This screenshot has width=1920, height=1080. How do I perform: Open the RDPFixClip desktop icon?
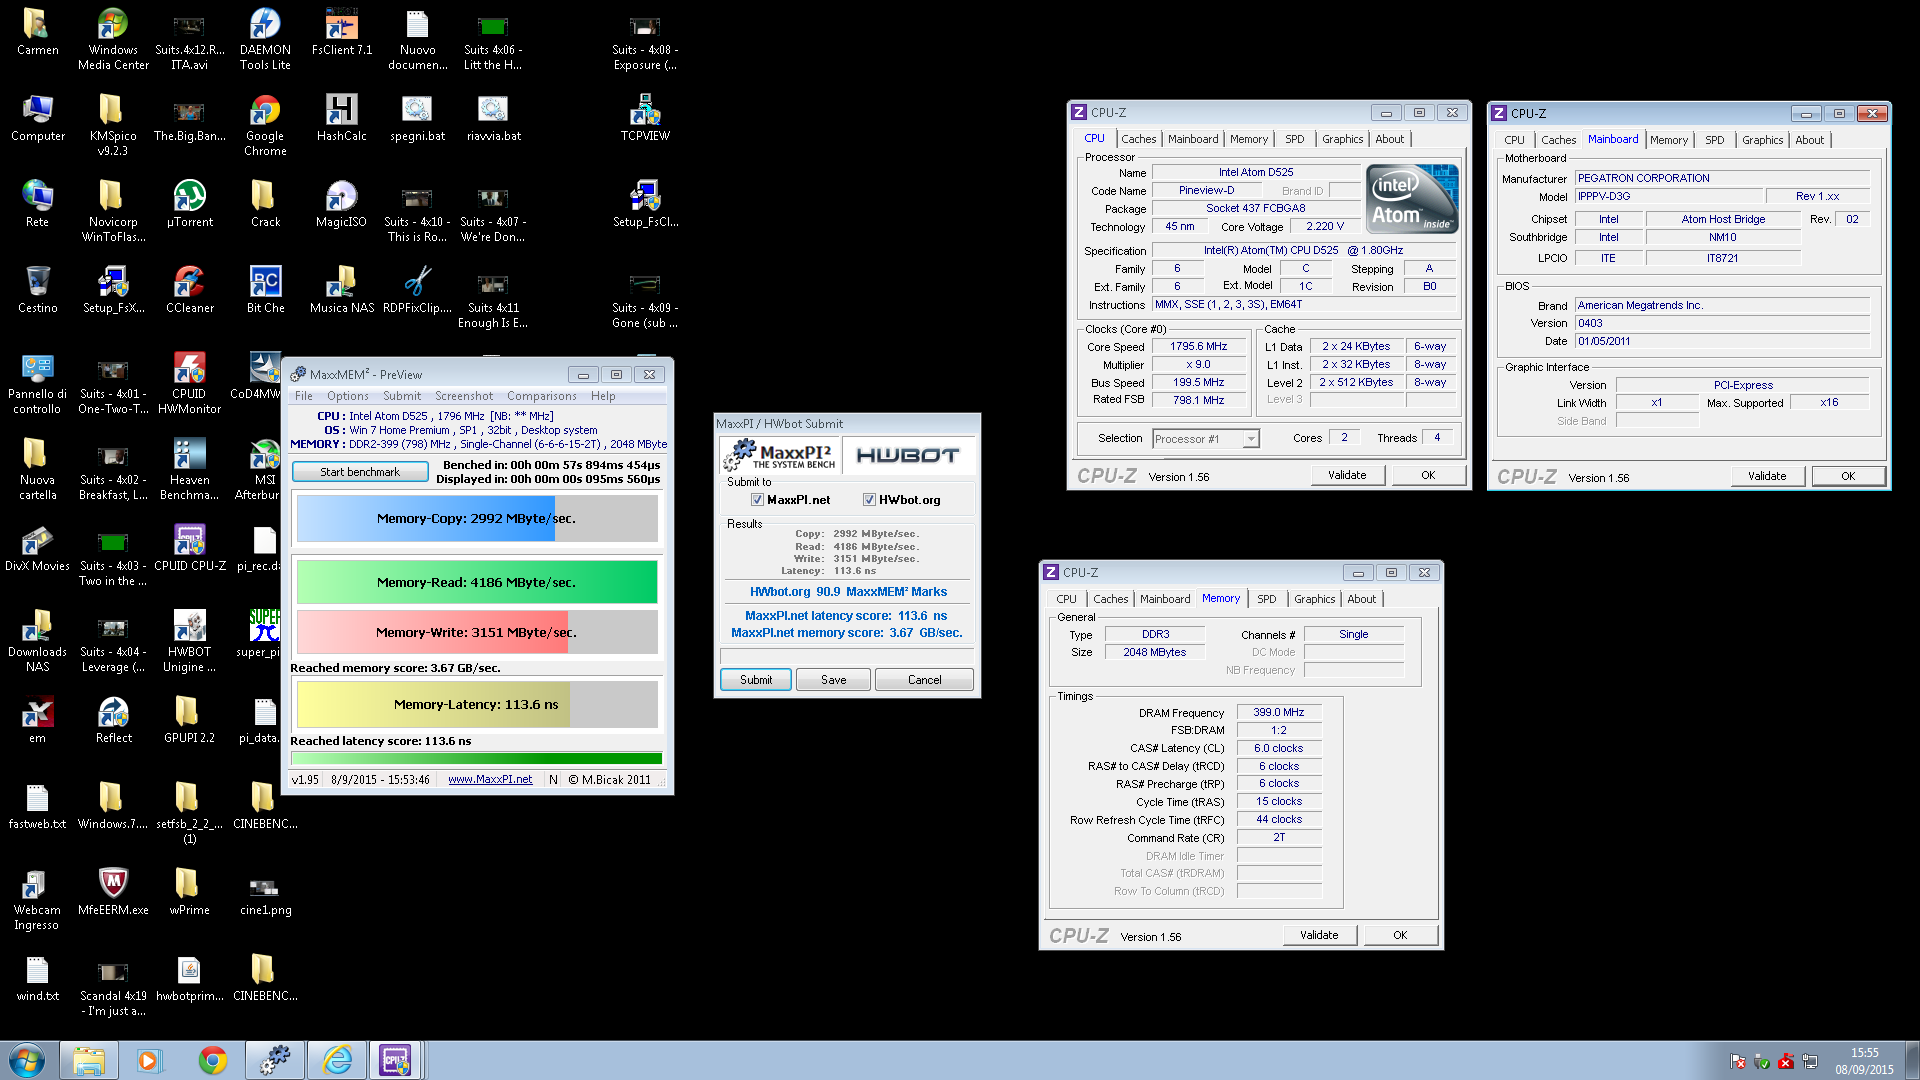point(417,290)
